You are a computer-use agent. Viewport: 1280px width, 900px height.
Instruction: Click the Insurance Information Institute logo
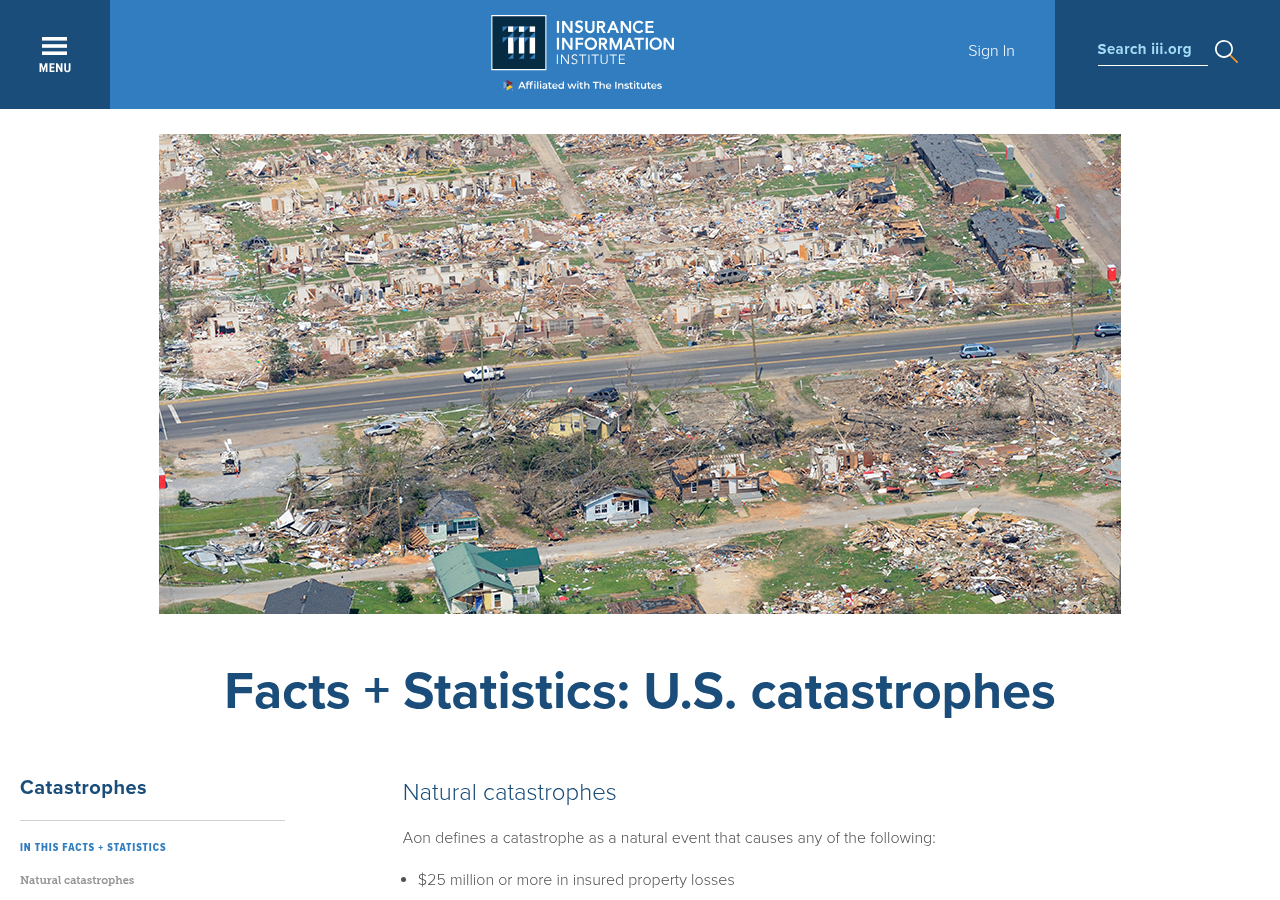[x=582, y=43]
